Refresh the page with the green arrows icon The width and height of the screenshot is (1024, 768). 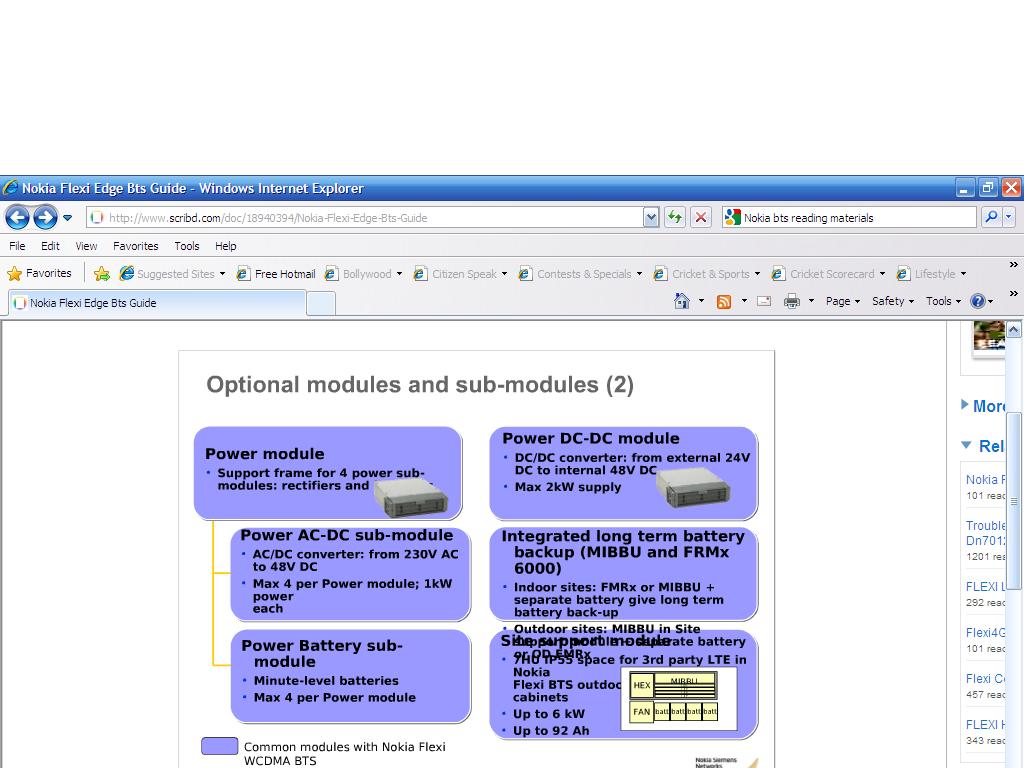pos(675,217)
